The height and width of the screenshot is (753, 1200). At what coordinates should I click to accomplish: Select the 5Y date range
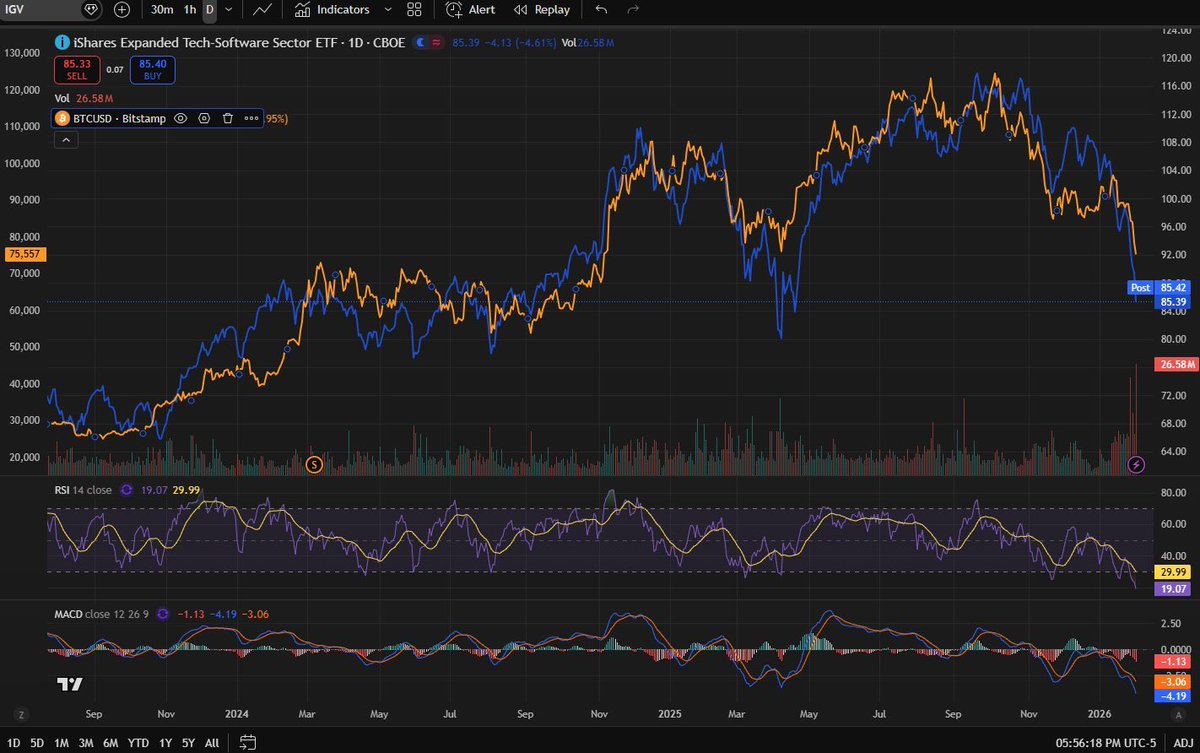pyautogui.click(x=188, y=742)
